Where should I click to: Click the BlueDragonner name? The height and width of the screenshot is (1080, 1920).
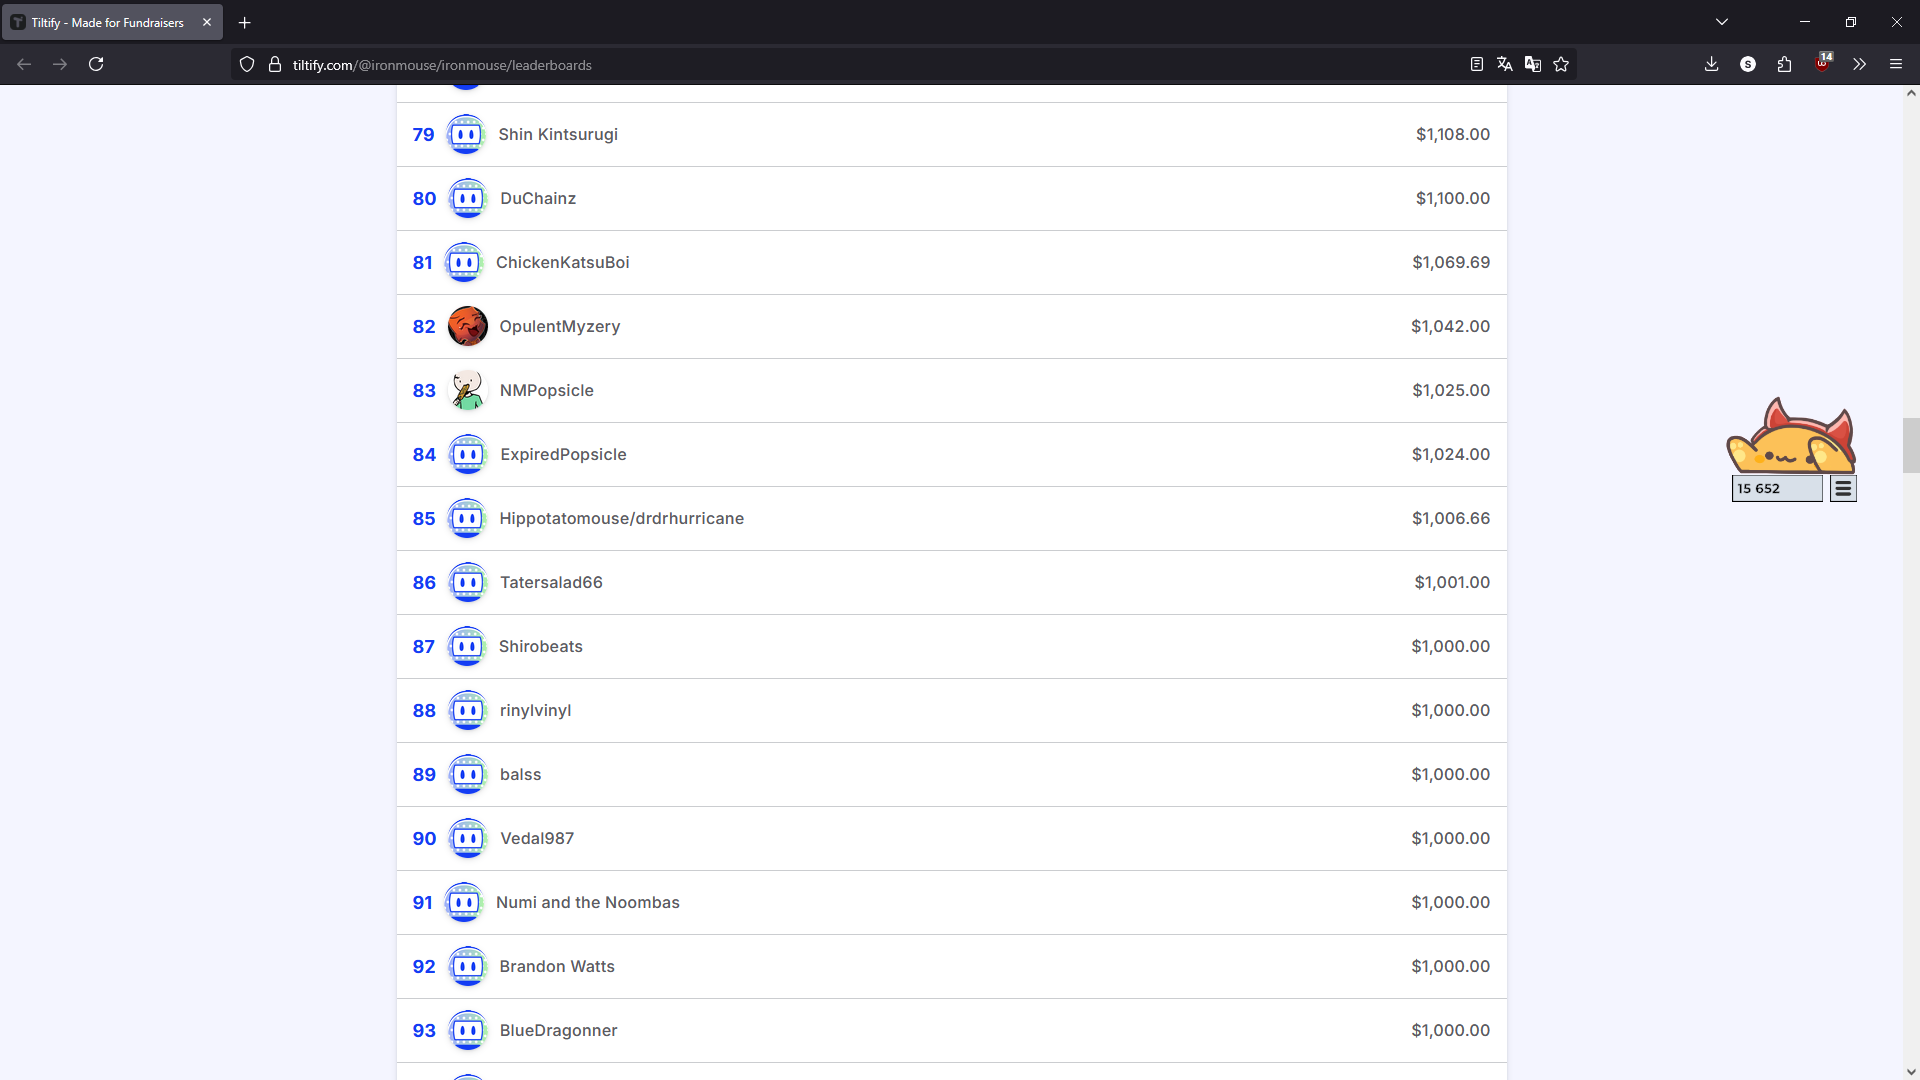[x=558, y=1030]
